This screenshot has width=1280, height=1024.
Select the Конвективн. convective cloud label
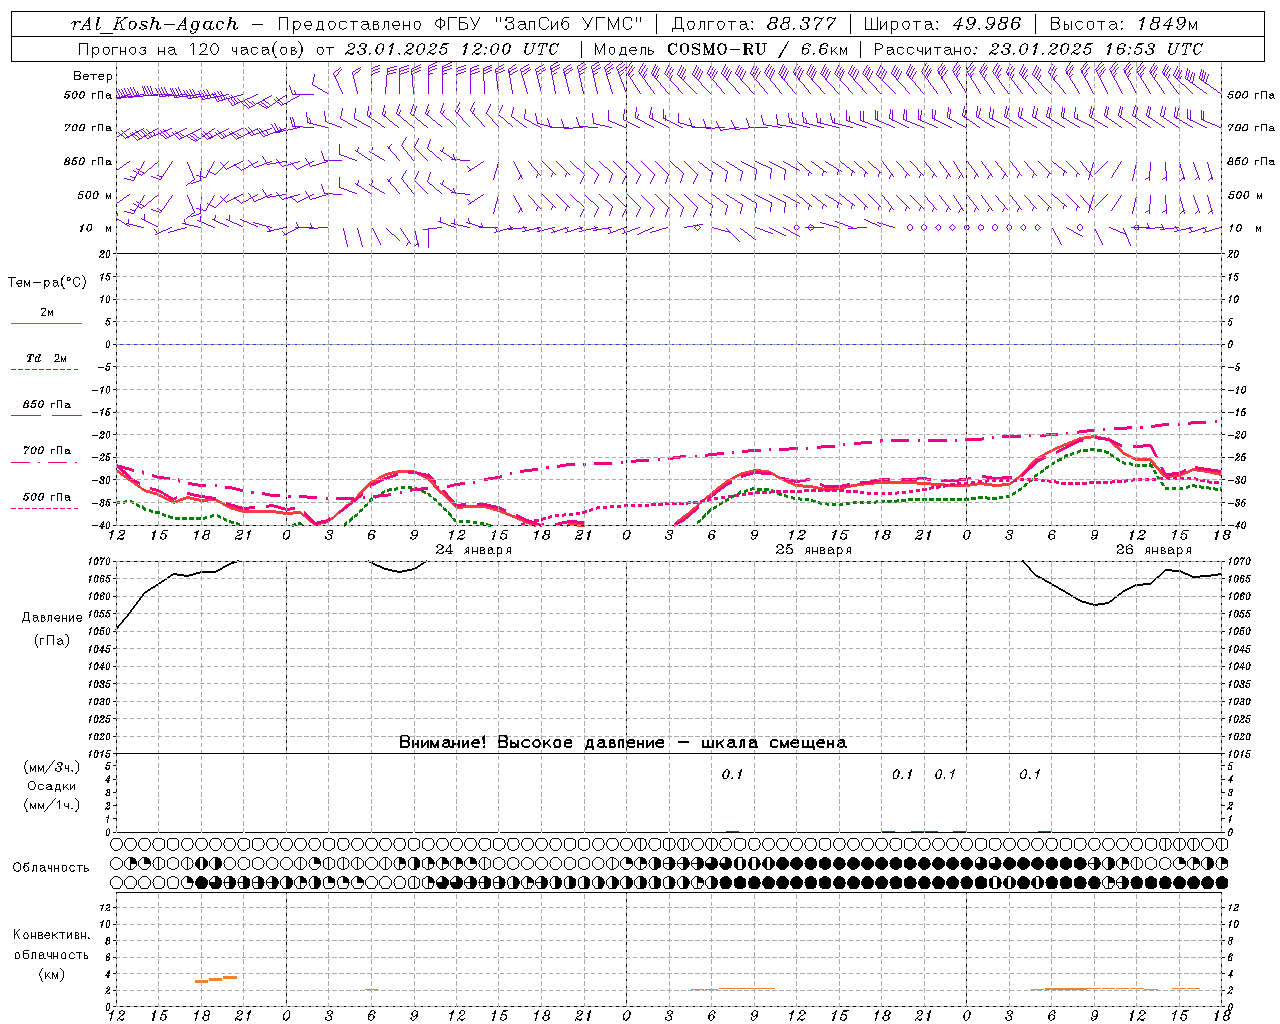(51, 935)
